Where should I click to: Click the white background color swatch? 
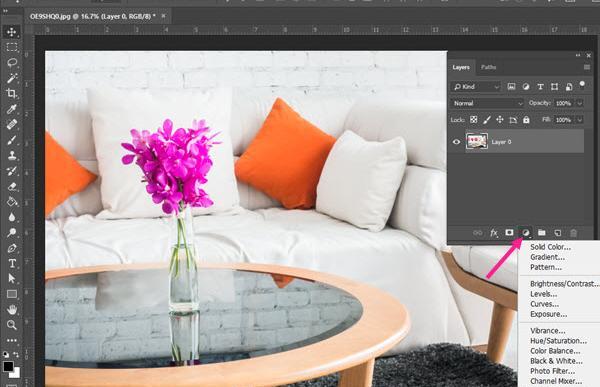pyautogui.click(x=16, y=374)
